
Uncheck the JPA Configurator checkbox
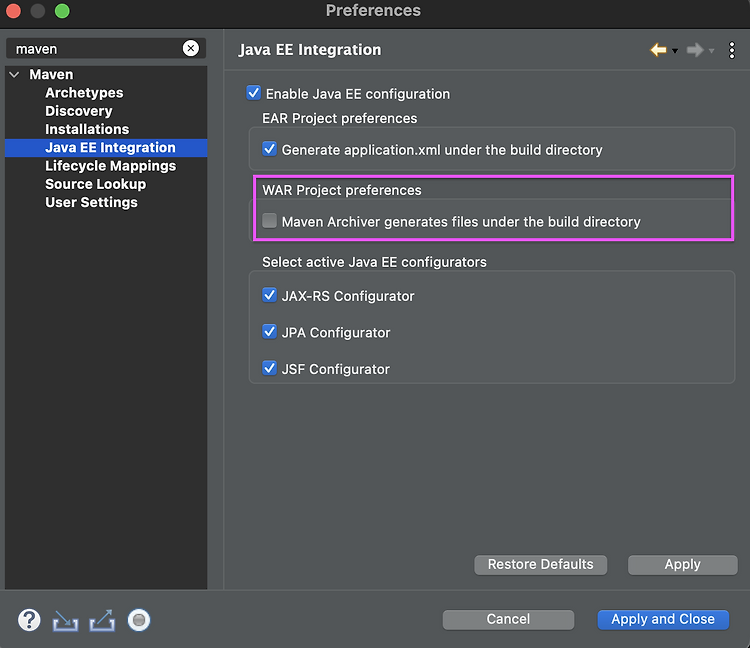coord(269,331)
